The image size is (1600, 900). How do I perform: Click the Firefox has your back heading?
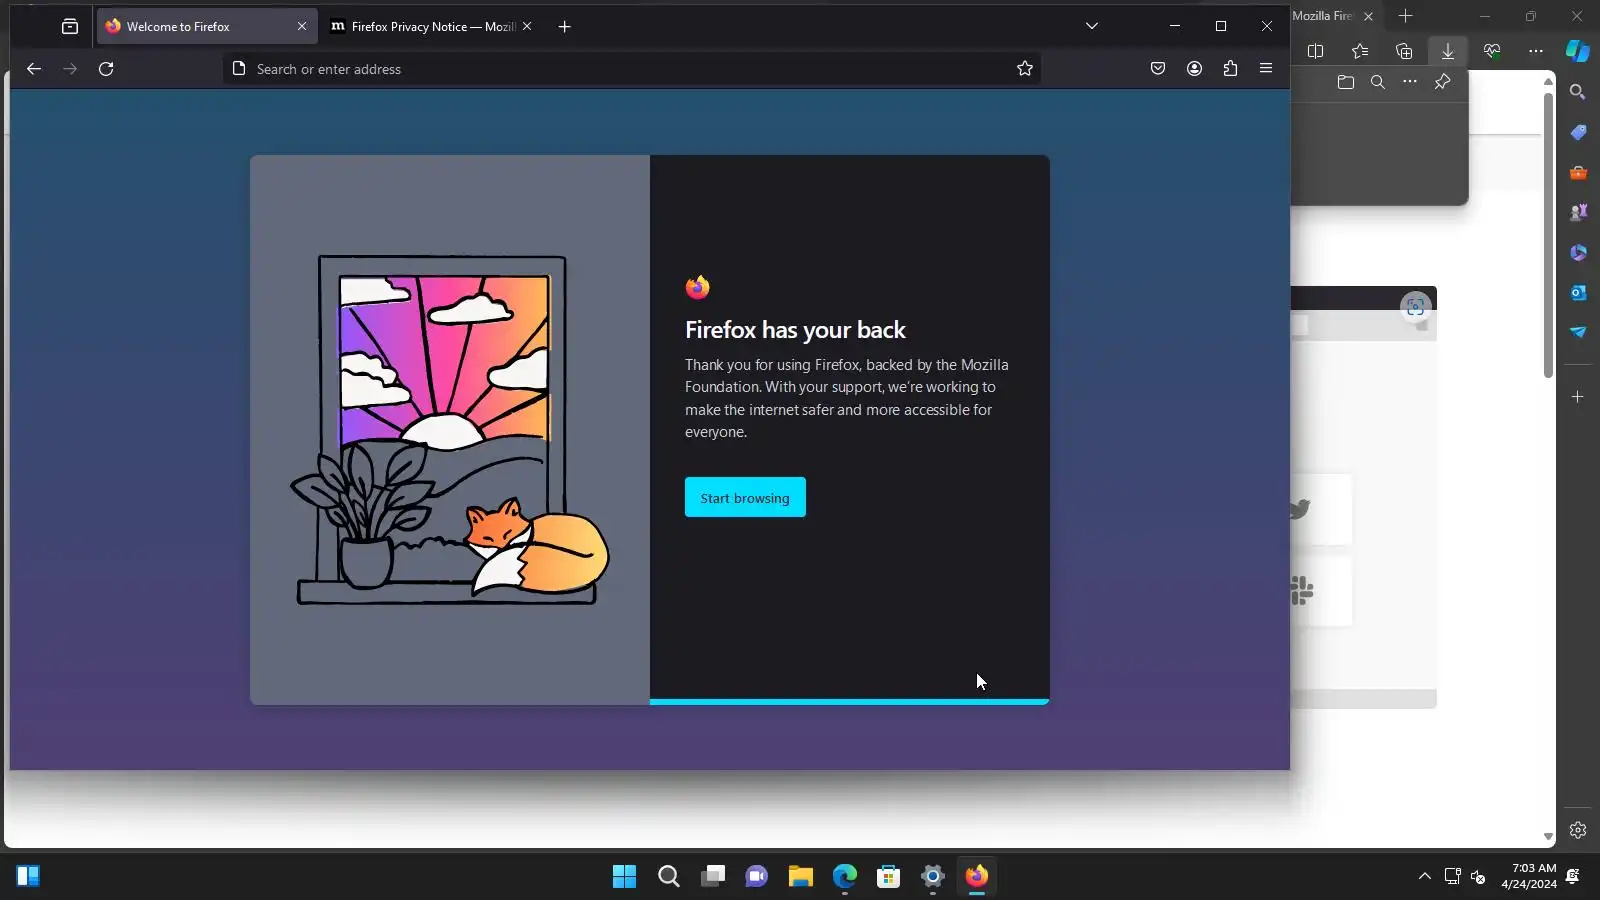click(x=795, y=330)
